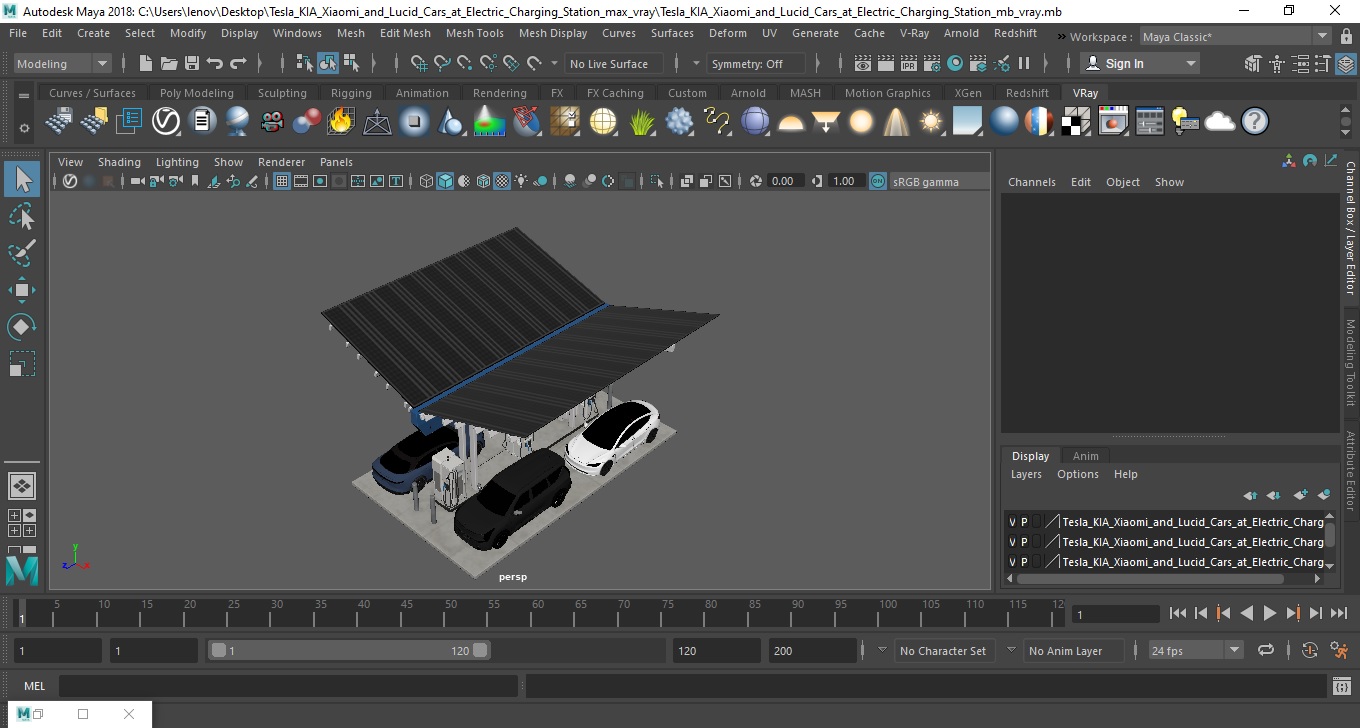
Task: Click the V-Ray sun light shelf icon
Action: (932, 122)
